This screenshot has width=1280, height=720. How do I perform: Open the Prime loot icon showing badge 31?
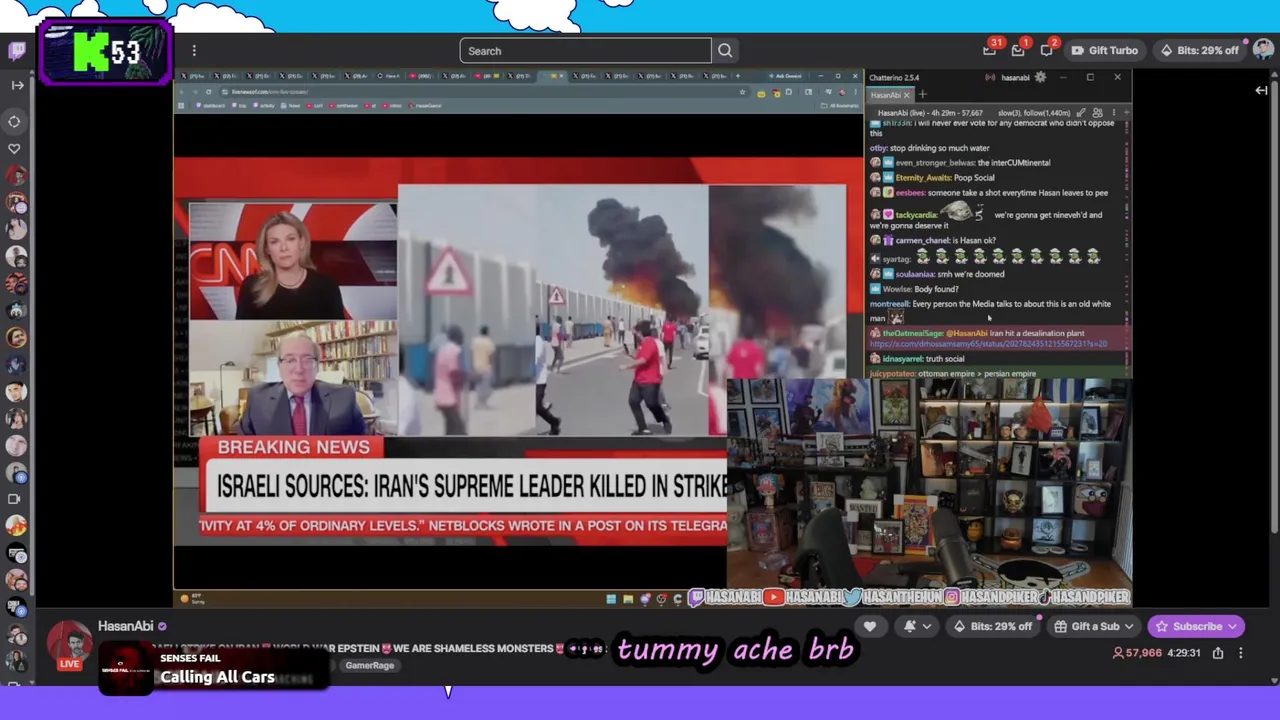click(x=990, y=50)
